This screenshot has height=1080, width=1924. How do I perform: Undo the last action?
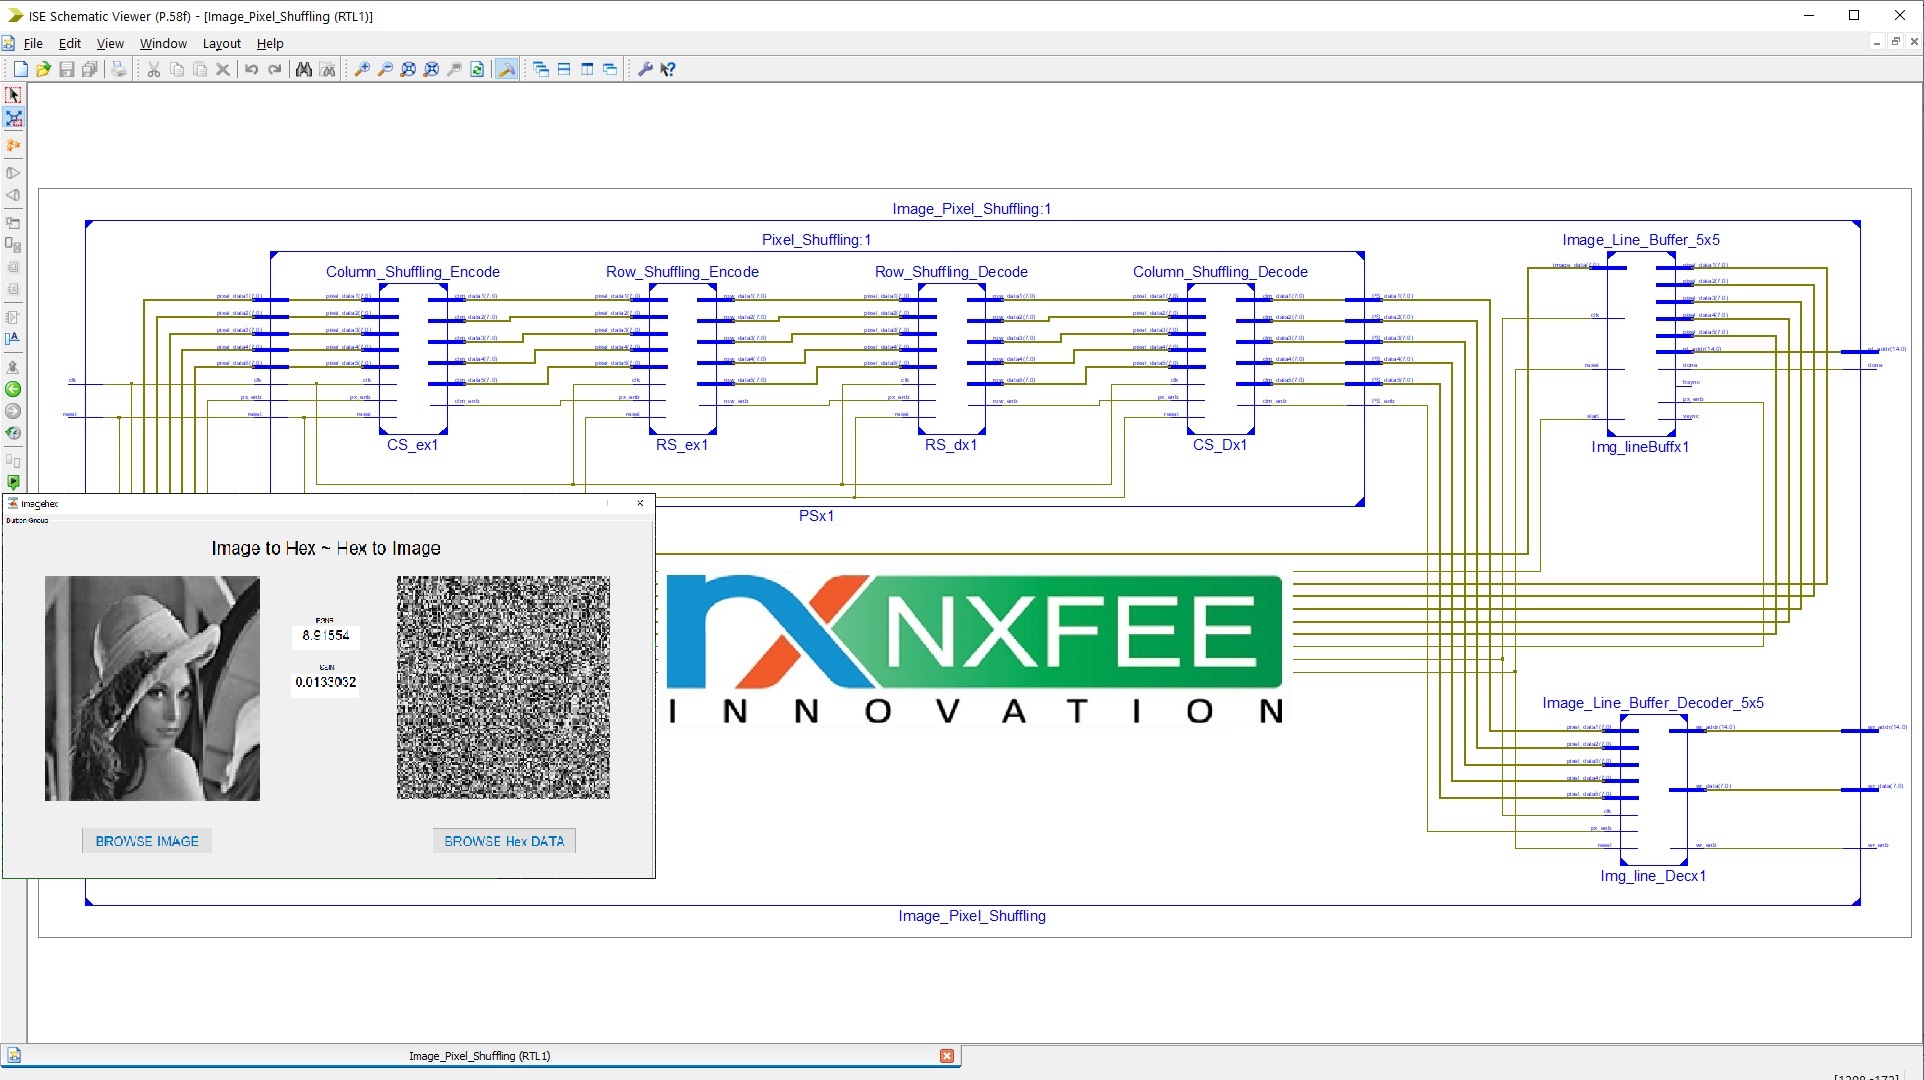[x=252, y=69]
